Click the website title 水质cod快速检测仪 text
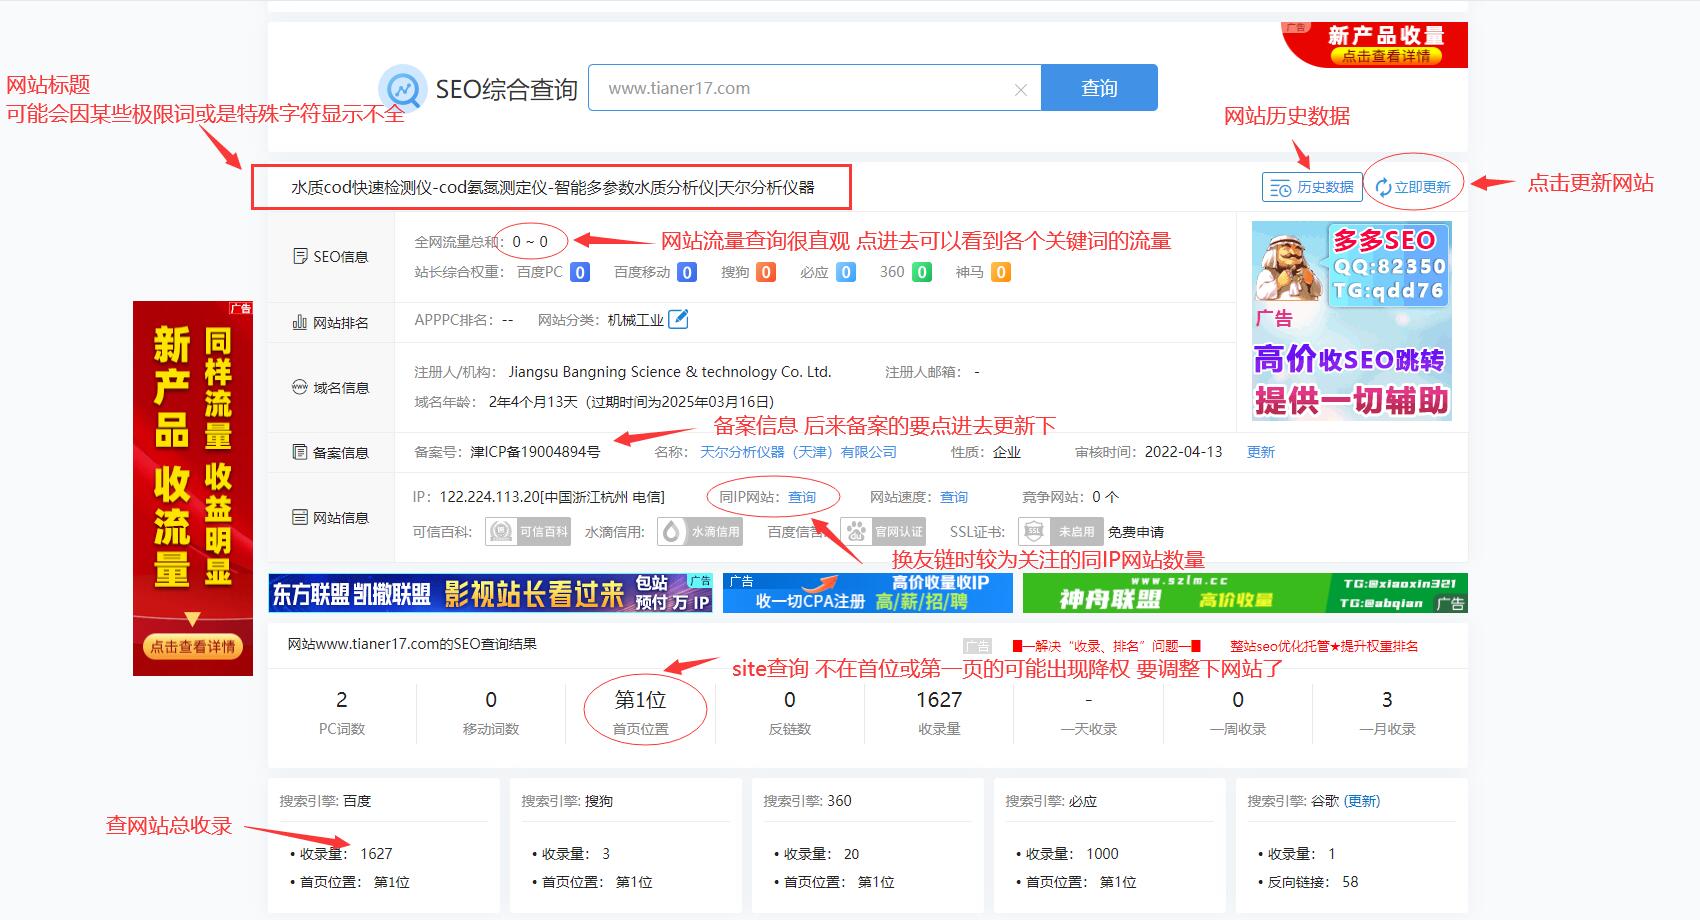Screen dimensions: 1700x920 (553, 187)
